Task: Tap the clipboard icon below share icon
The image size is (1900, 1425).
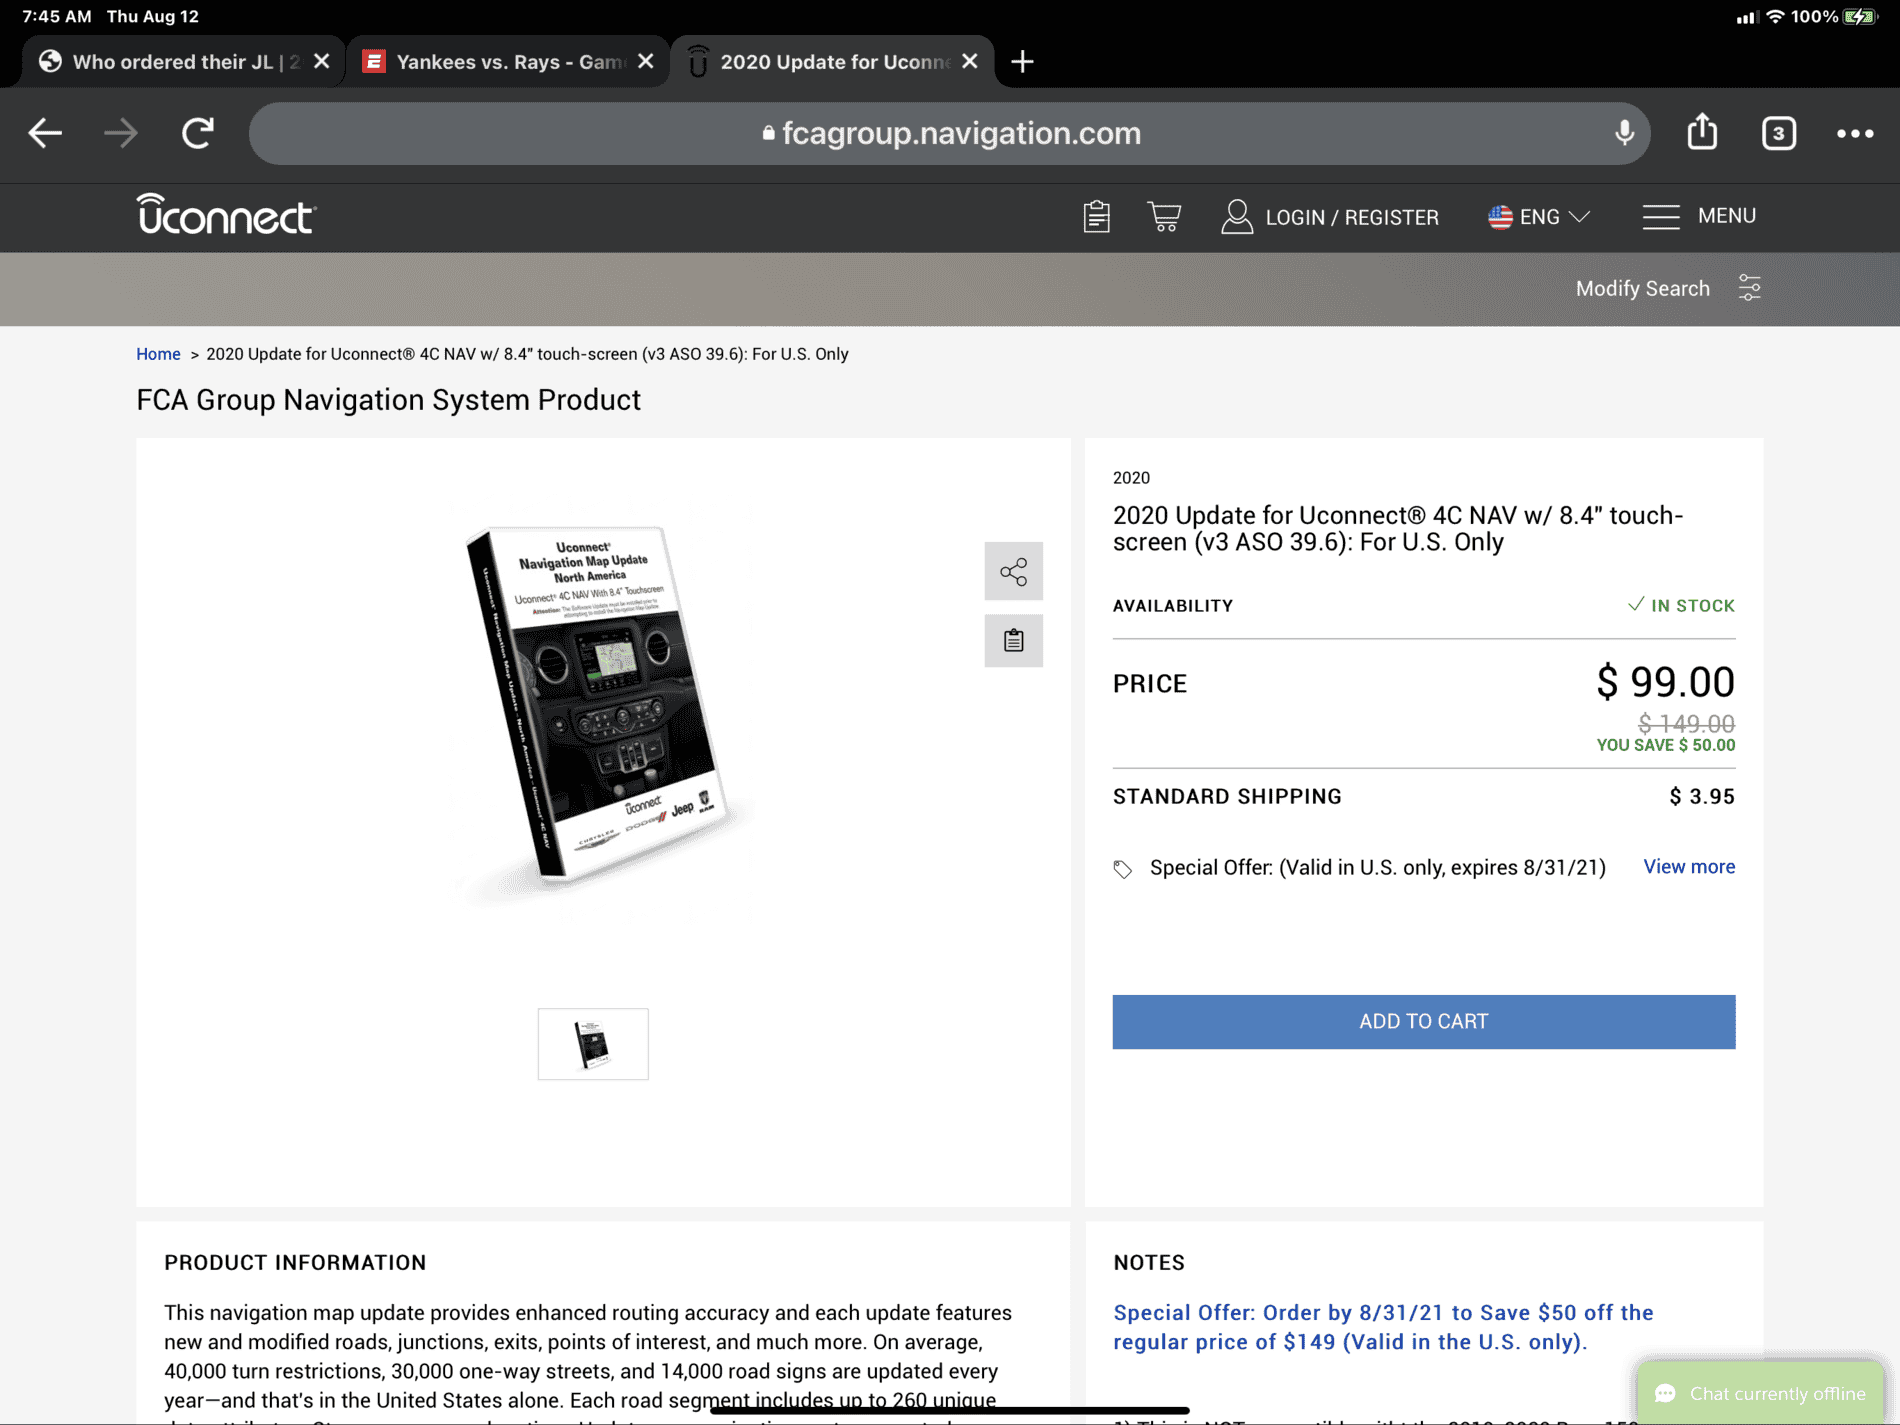Action: tap(1013, 640)
